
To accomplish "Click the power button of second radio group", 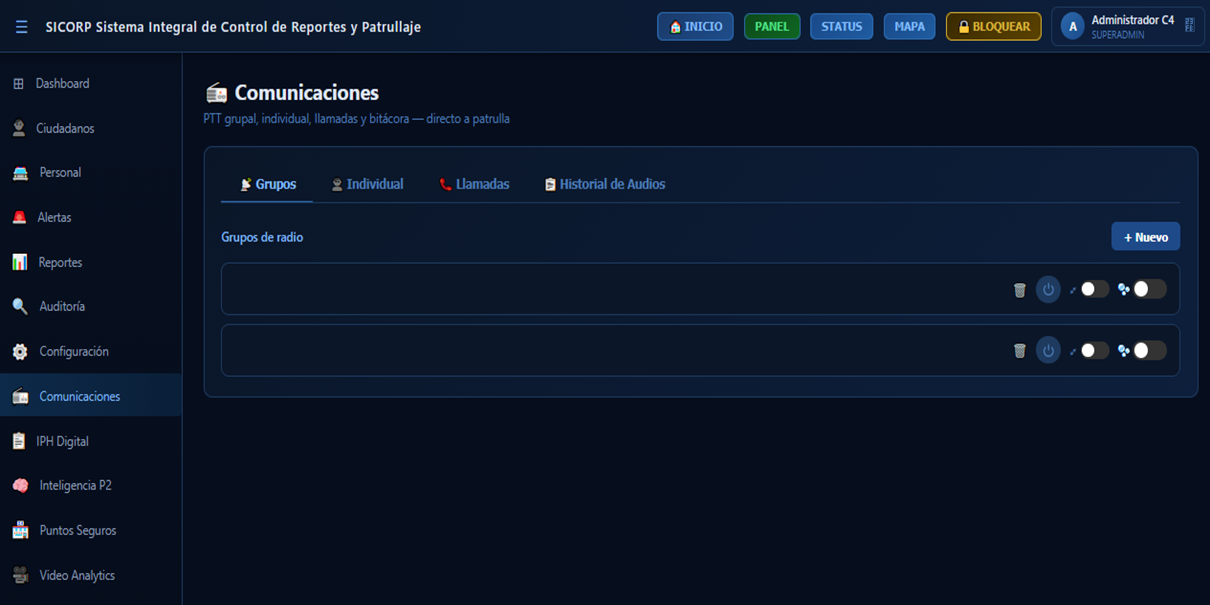I will [x=1048, y=351].
